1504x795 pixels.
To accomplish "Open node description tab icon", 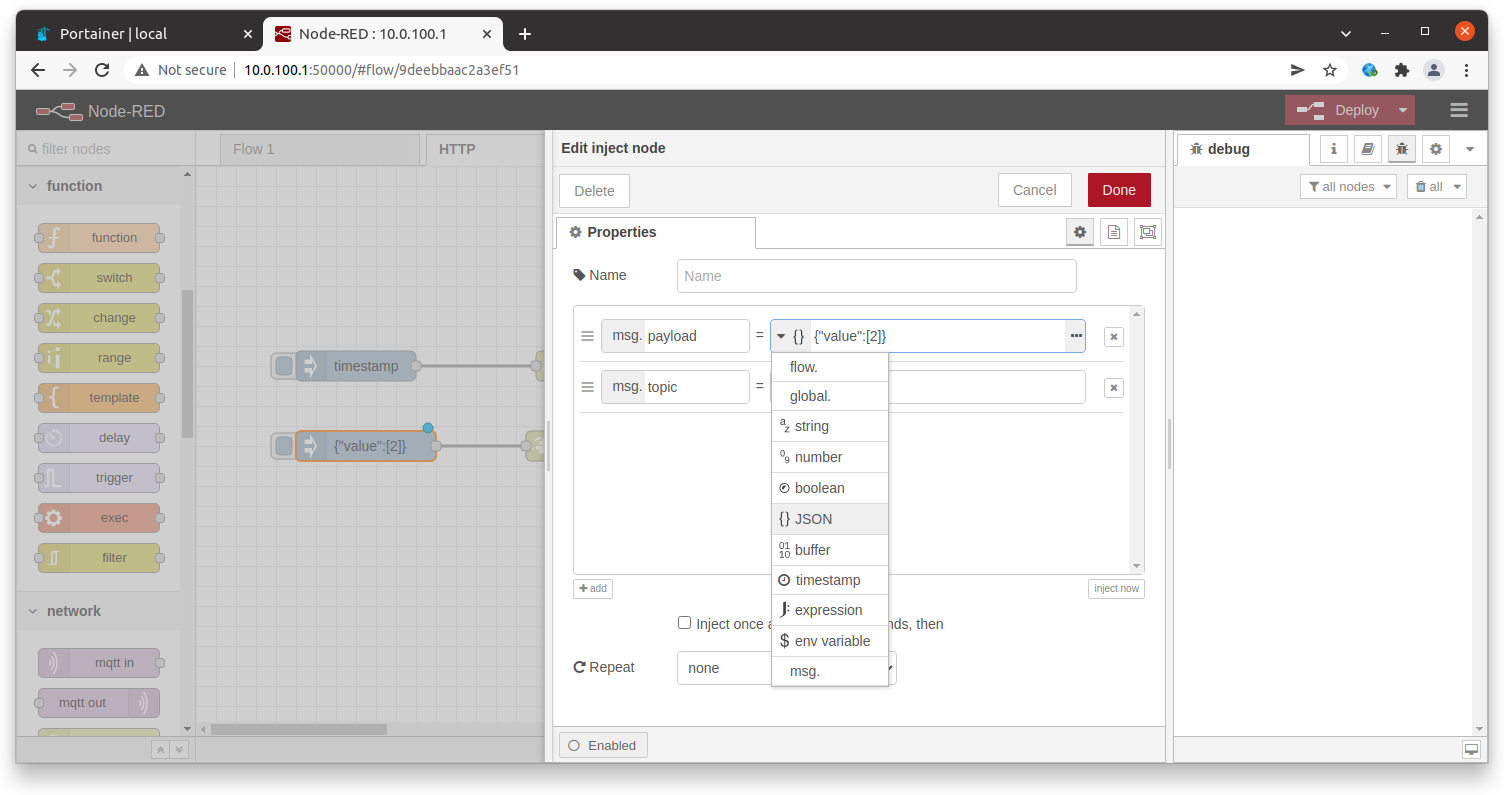I will coord(1113,232).
